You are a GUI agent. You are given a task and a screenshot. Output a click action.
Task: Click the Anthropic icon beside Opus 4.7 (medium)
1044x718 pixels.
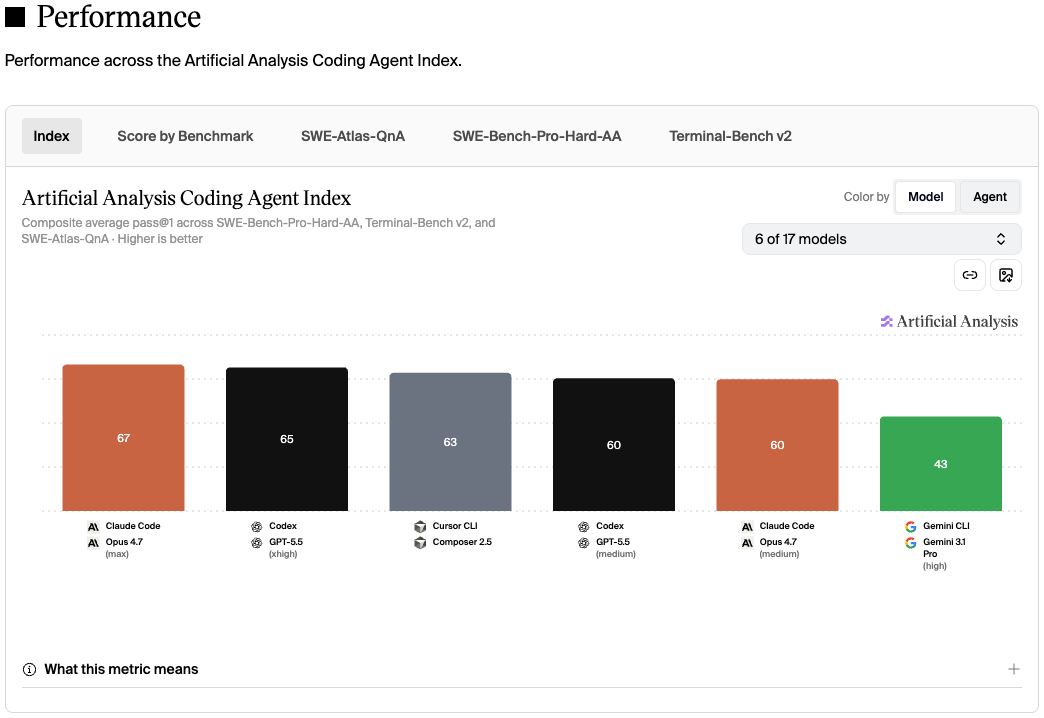point(747,543)
